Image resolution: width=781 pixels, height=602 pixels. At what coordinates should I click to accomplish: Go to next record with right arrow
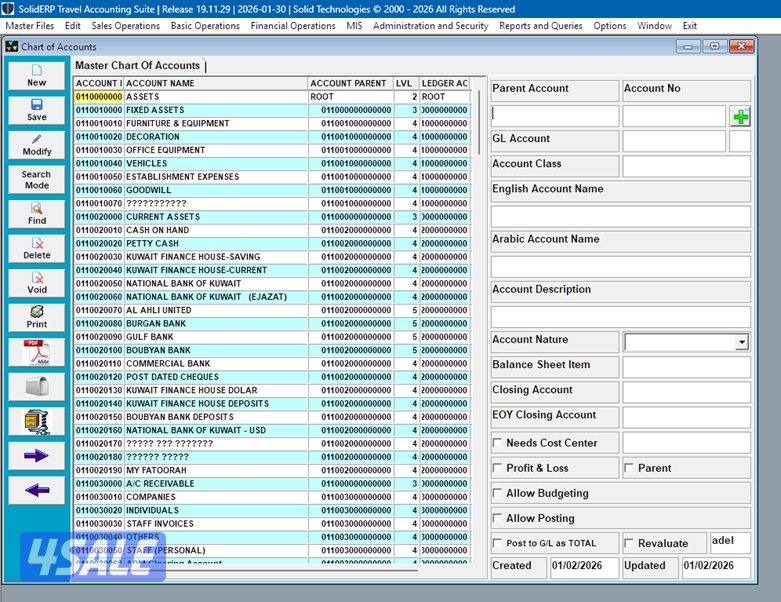[36, 456]
